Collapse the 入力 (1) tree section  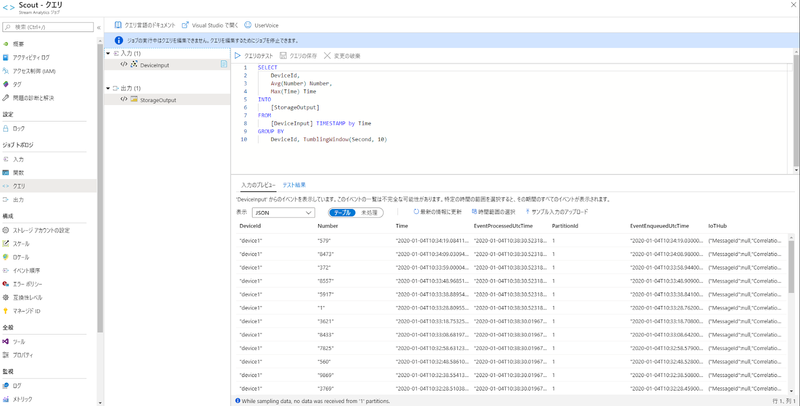point(109,52)
